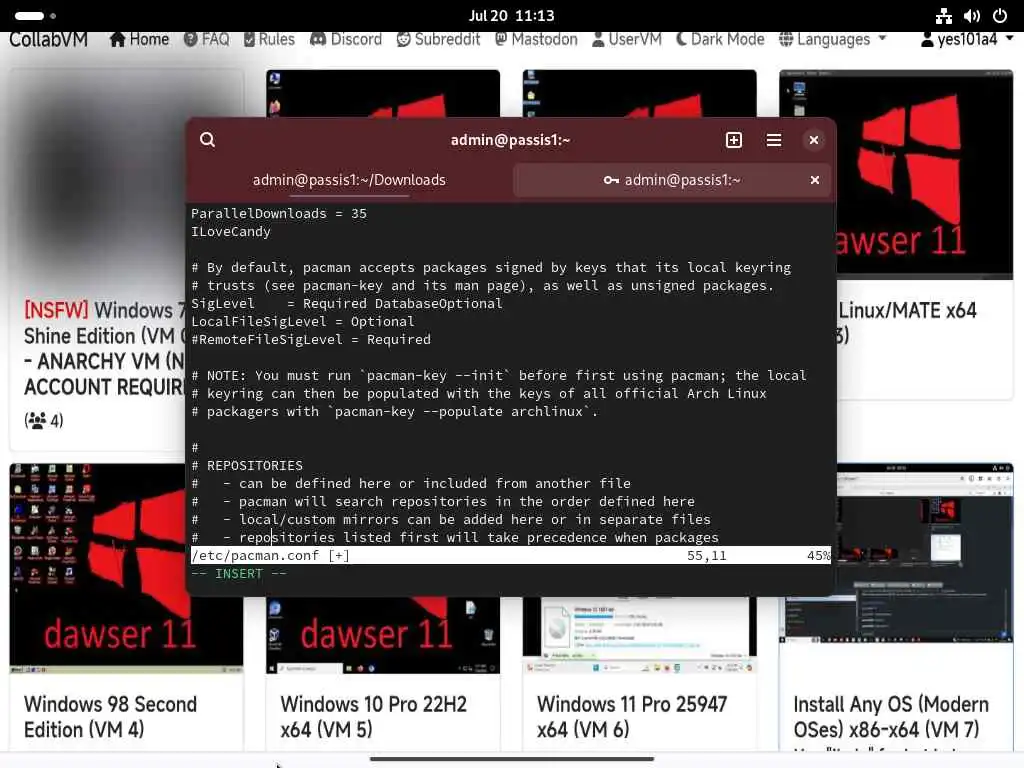Click the terminal title admin@passis1:~
The width and height of the screenshot is (1024, 768).
click(510, 140)
